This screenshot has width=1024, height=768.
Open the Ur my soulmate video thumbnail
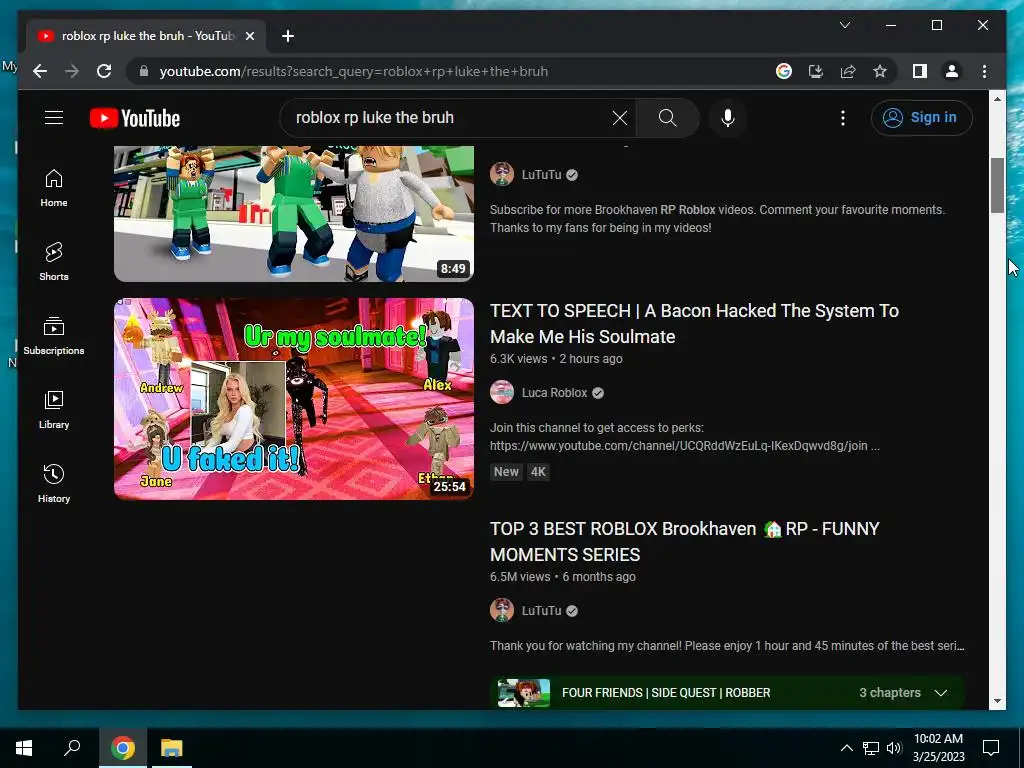294,399
